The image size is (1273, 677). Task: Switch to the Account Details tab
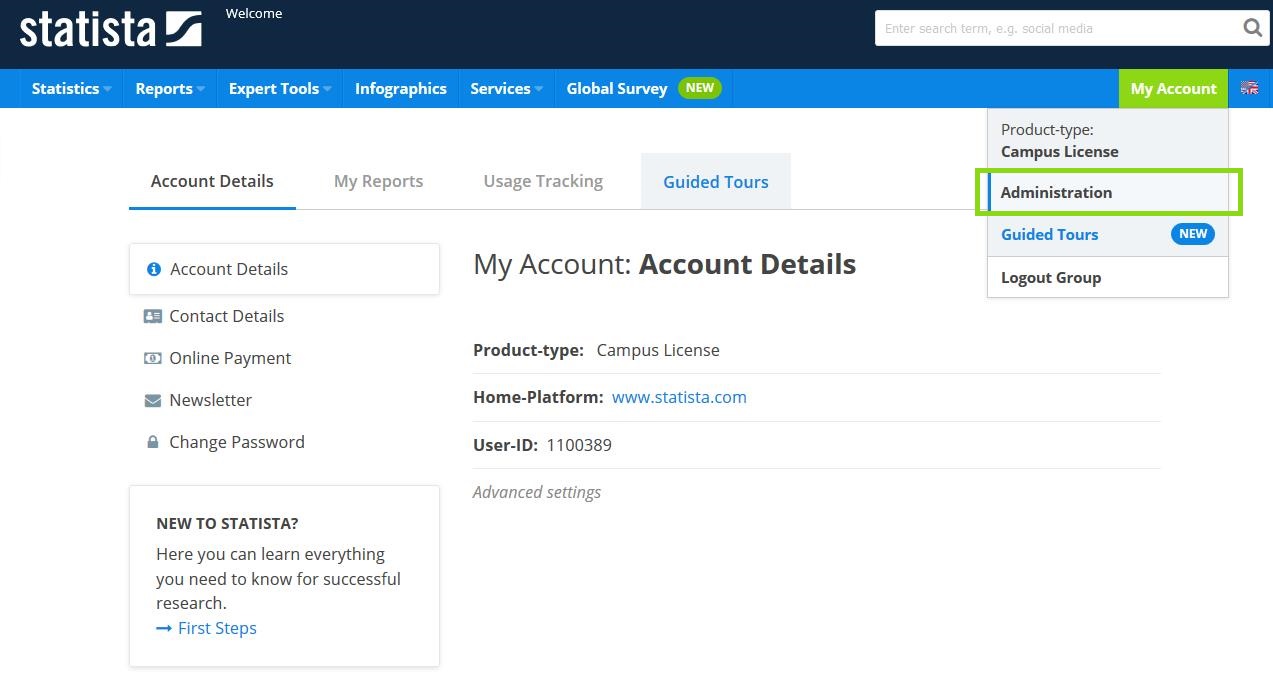coord(212,181)
